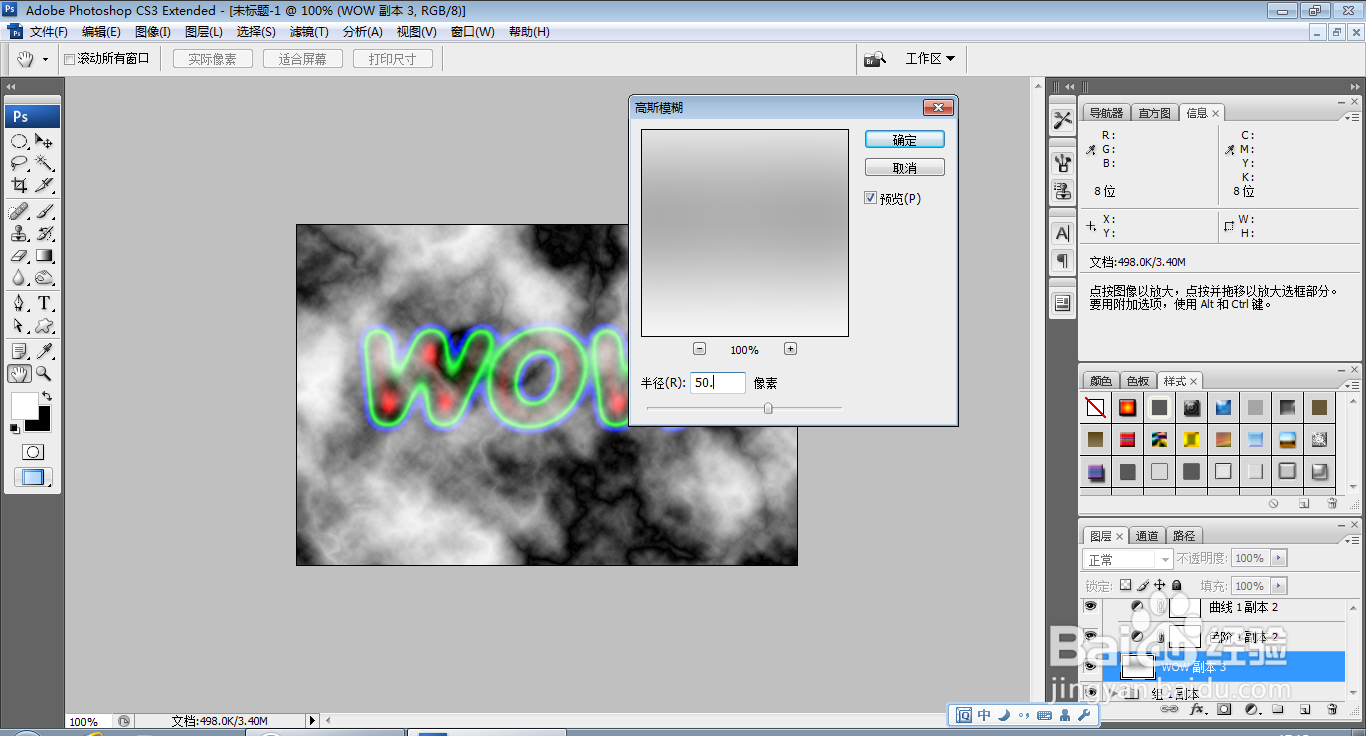Select the Custom Shape tool
Viewport: 1366px width, 736px height.
click(44, 326)
